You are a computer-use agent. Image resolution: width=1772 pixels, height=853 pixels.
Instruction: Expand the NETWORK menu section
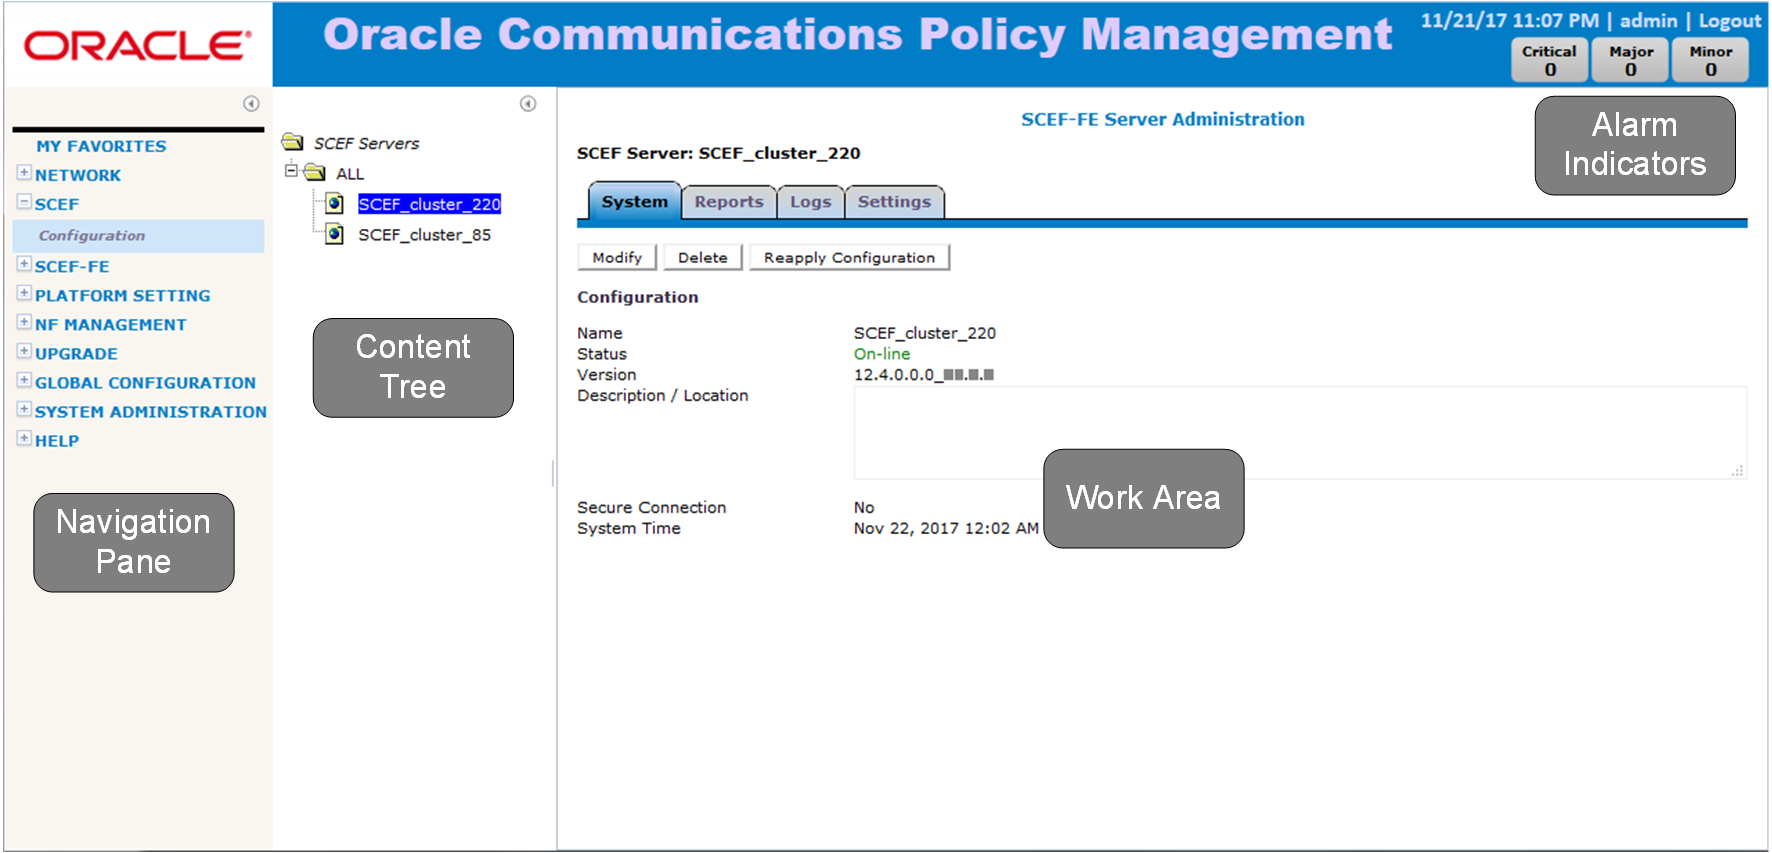pyautogui.click(x=24, y=173)
